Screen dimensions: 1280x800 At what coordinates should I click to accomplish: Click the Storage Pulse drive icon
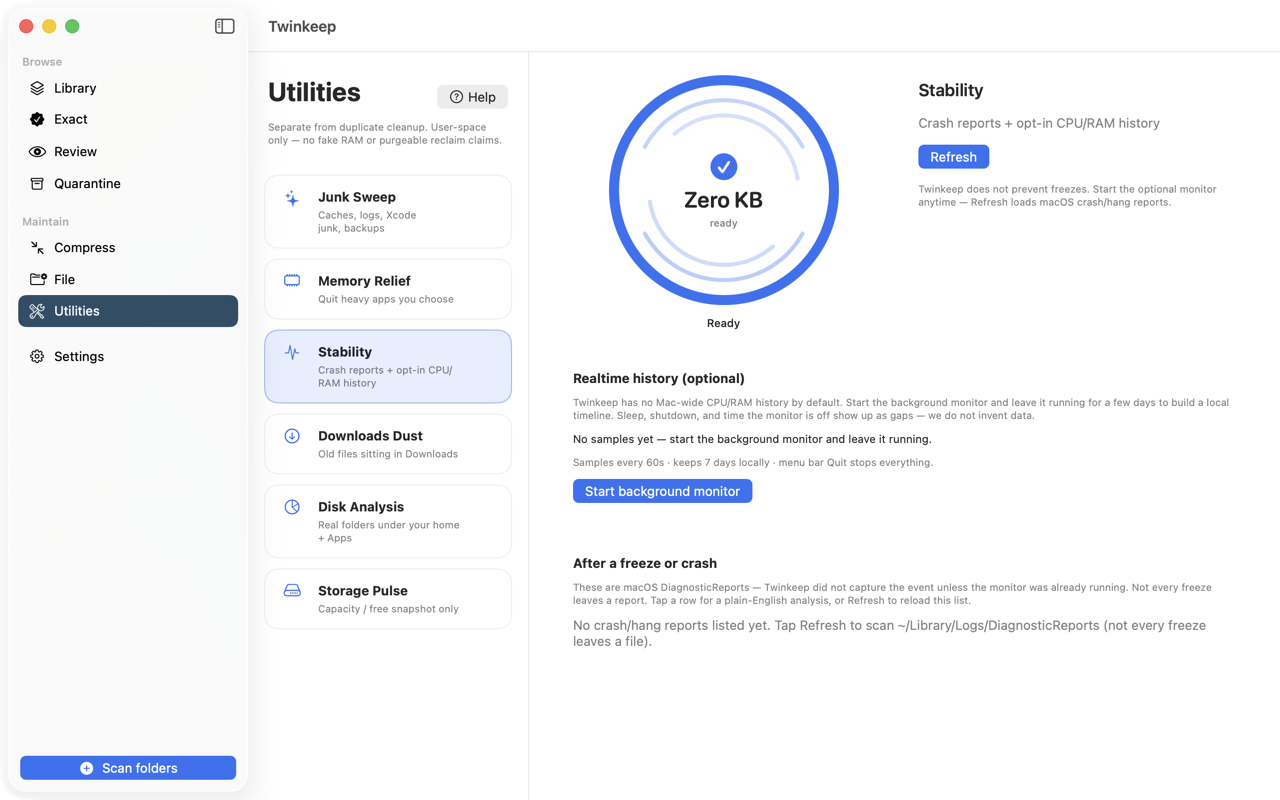tap(292, 591)
